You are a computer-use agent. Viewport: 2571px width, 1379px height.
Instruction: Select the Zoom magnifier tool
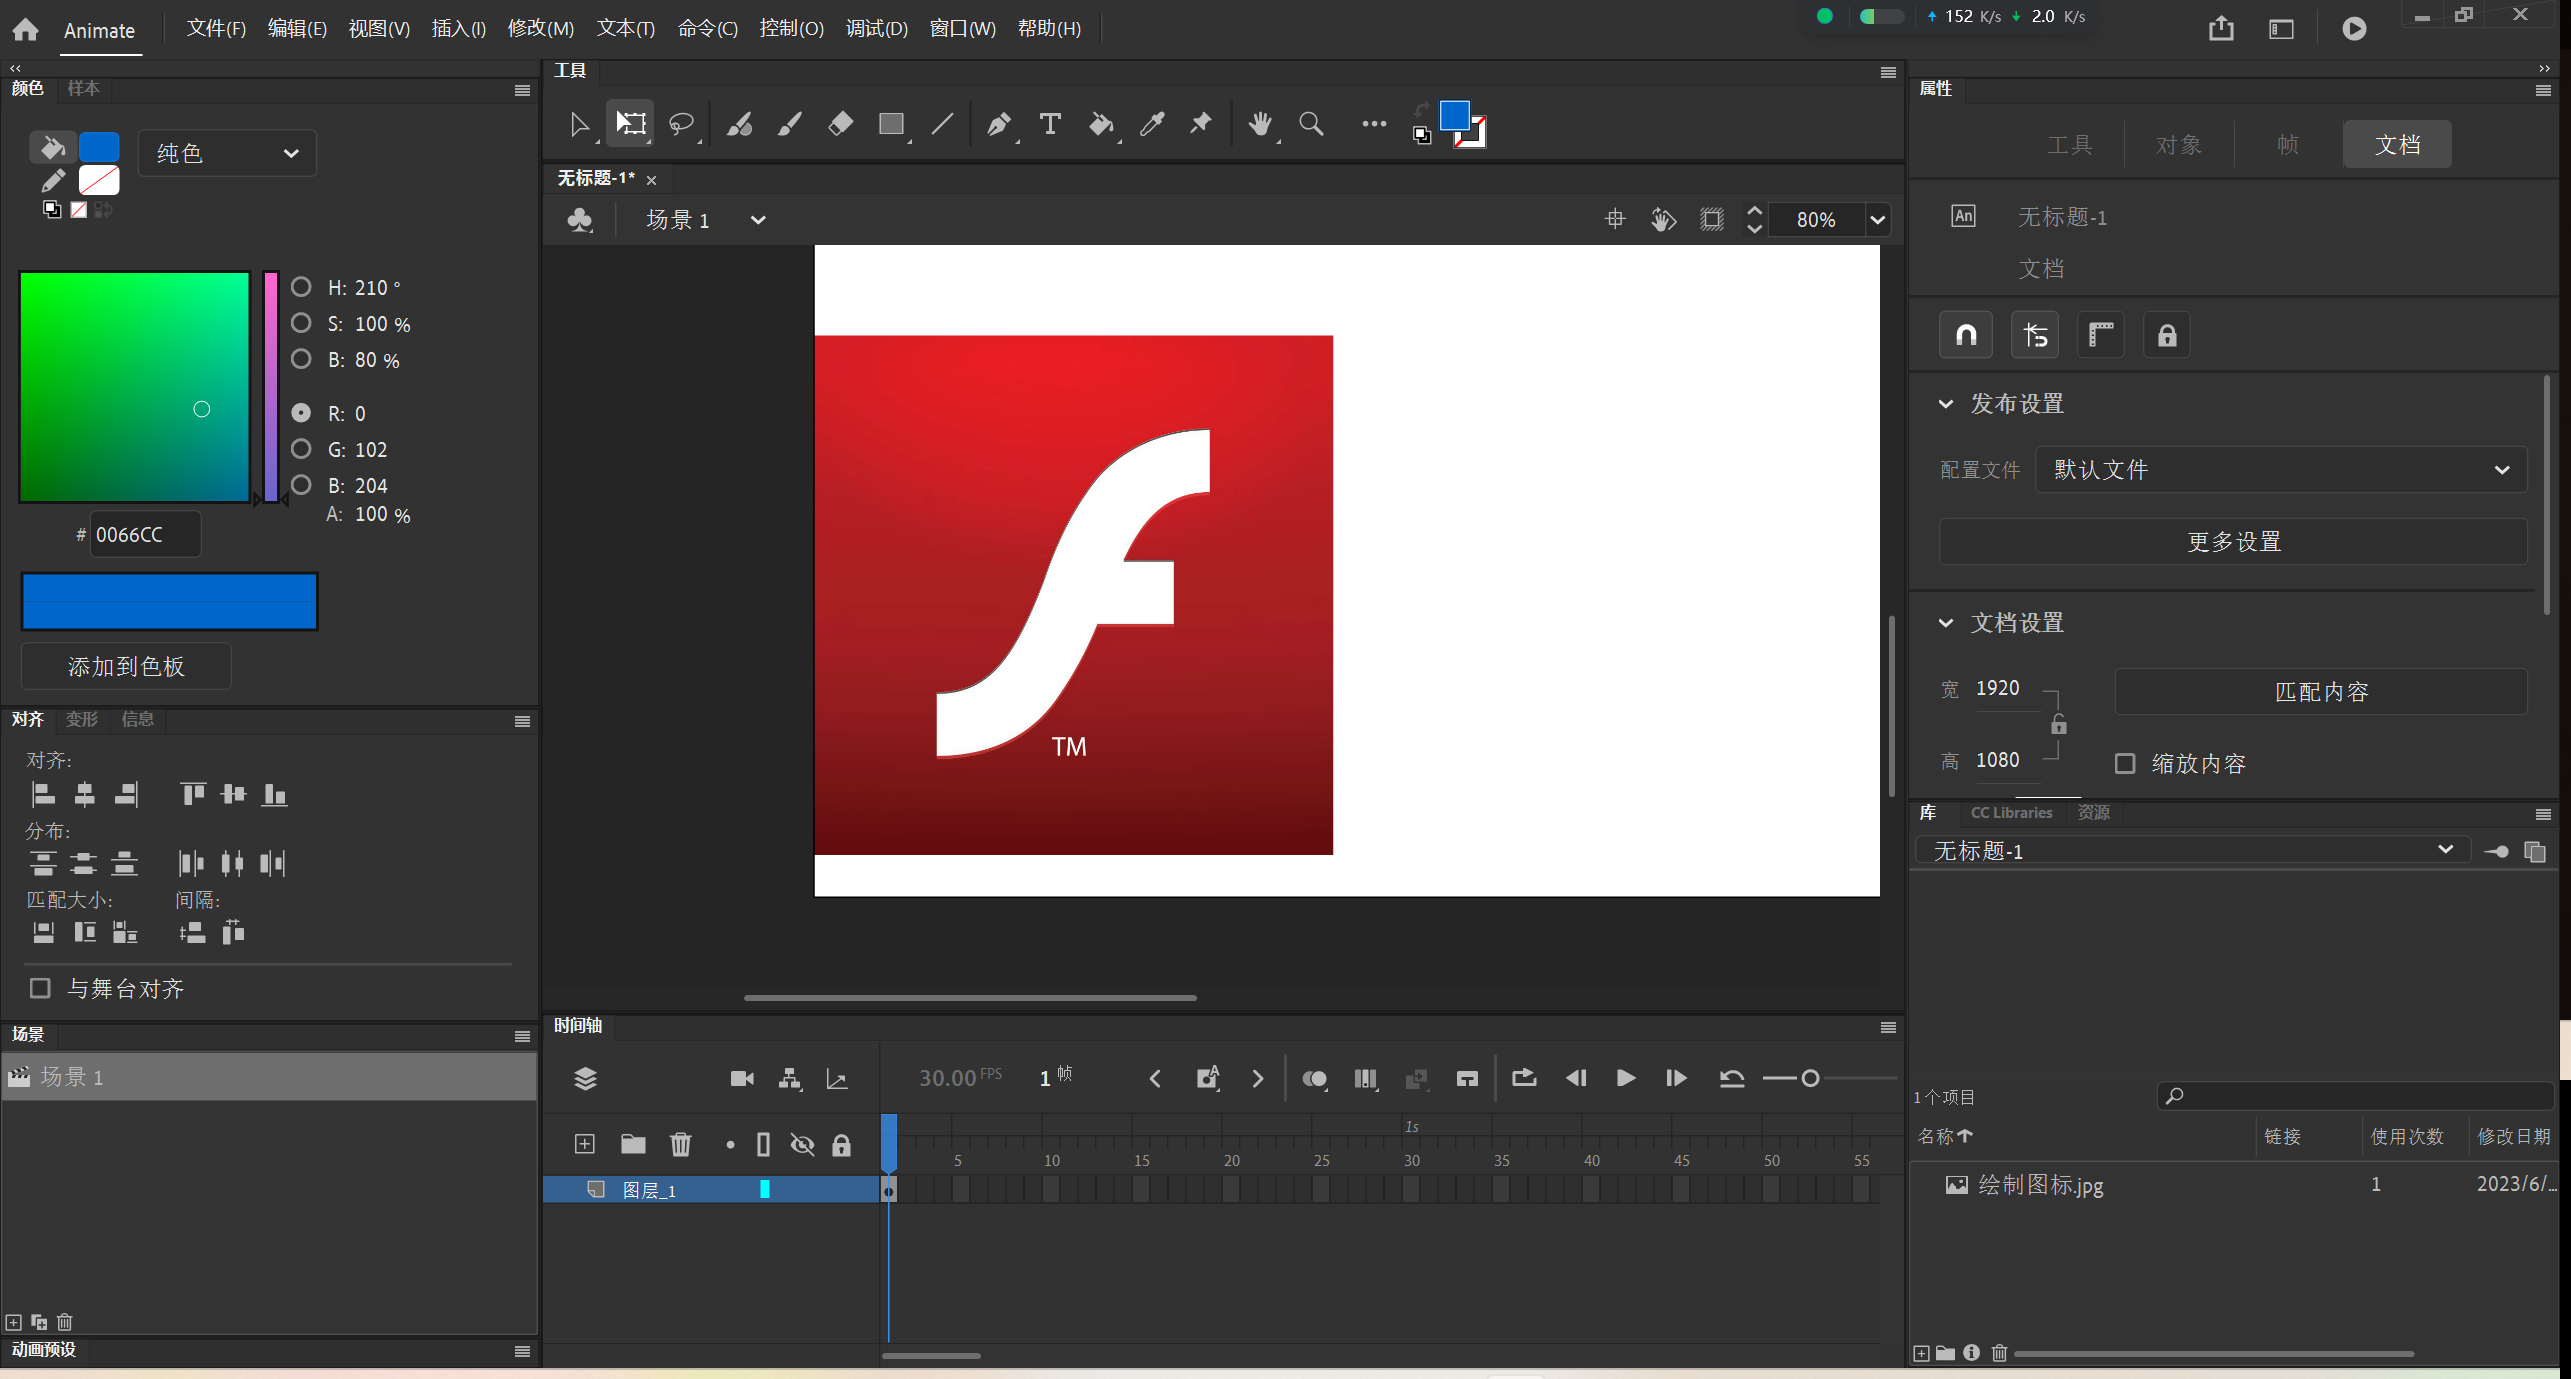click(1311, 124)
